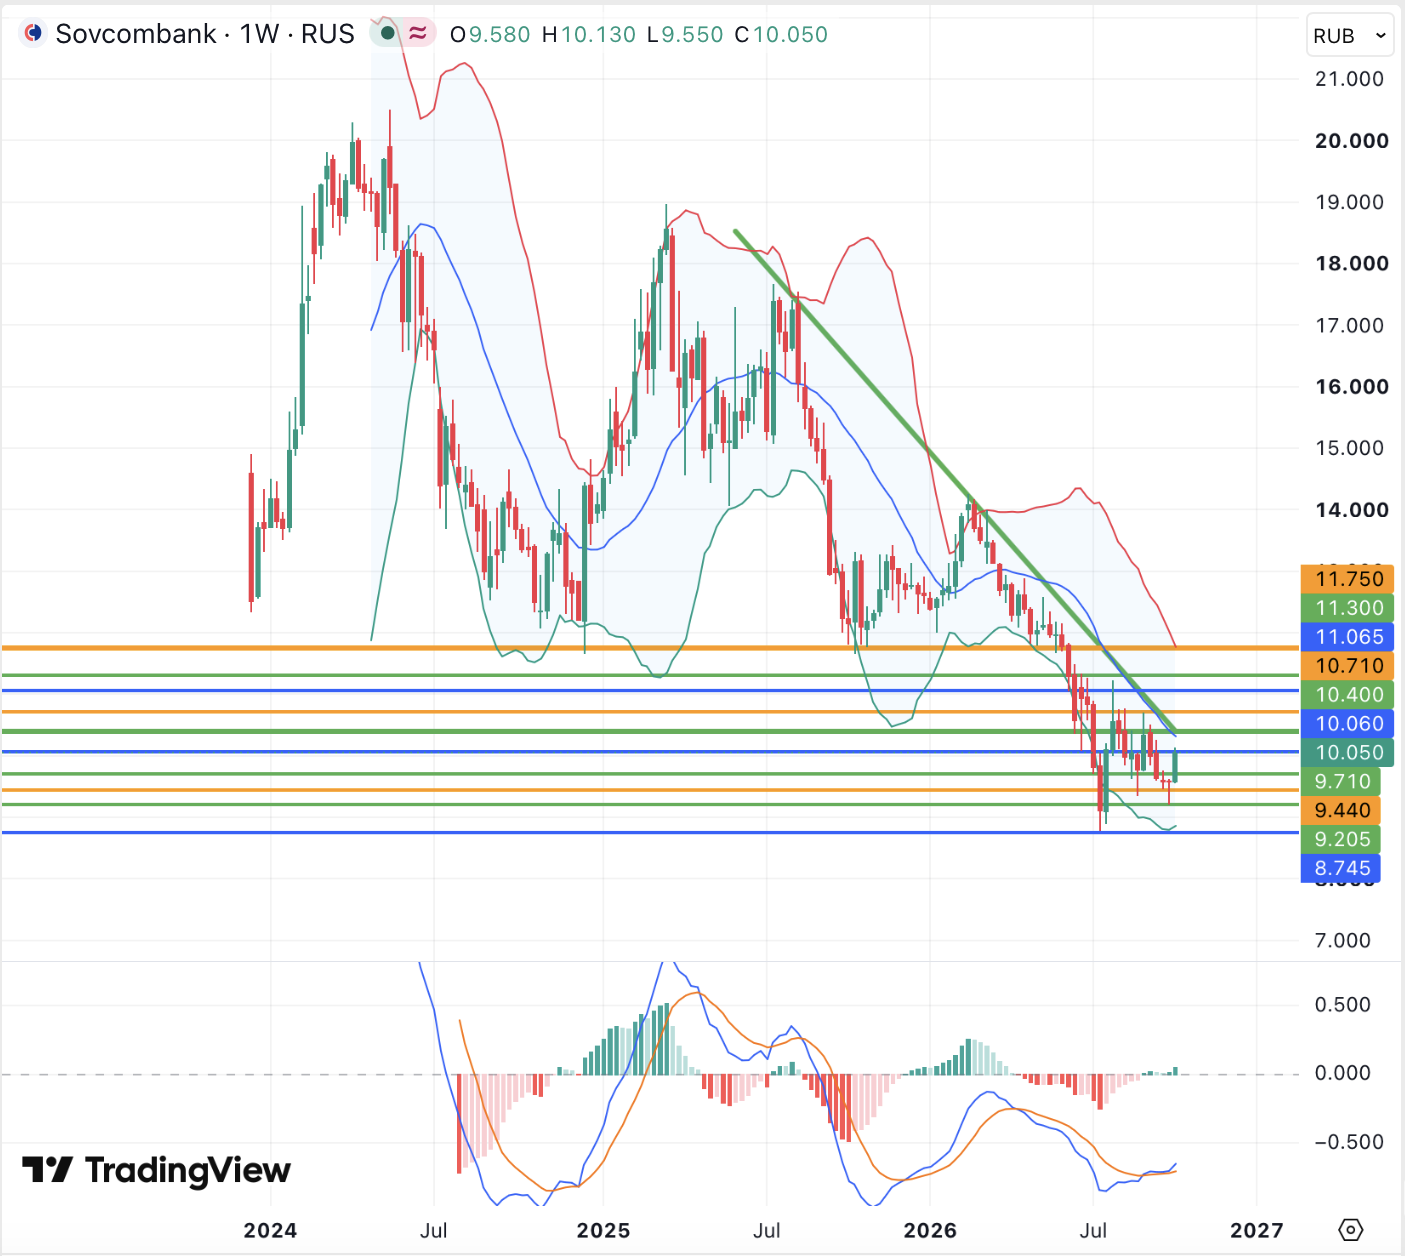Select the 9.440 orange price label
The width and height of the screenshot is (1405, 1256).
(x=1342, y=811)
